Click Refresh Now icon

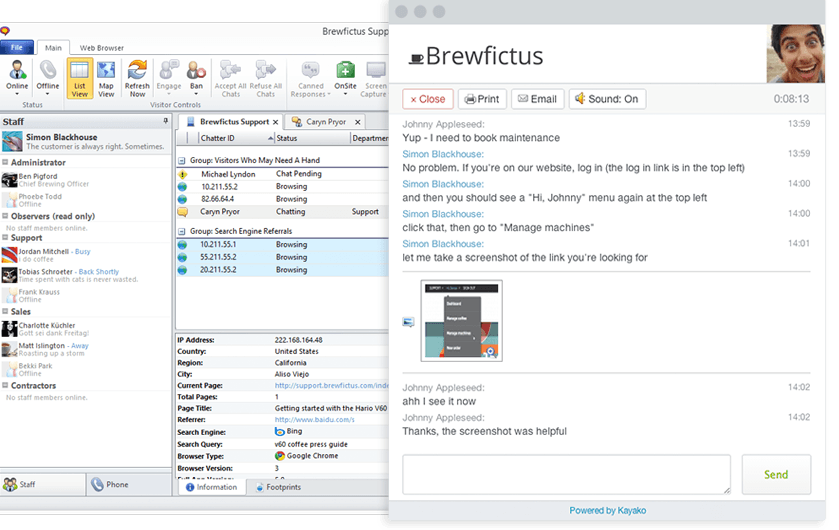138,70
